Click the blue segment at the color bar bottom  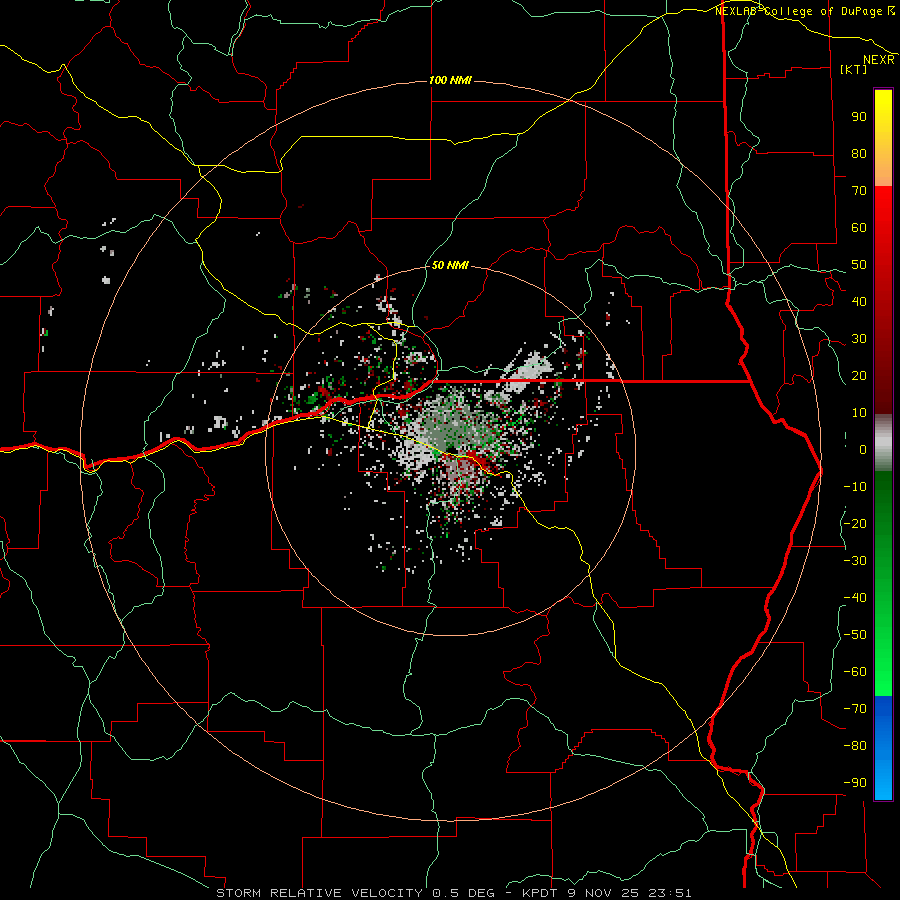(x=883, y=748)
